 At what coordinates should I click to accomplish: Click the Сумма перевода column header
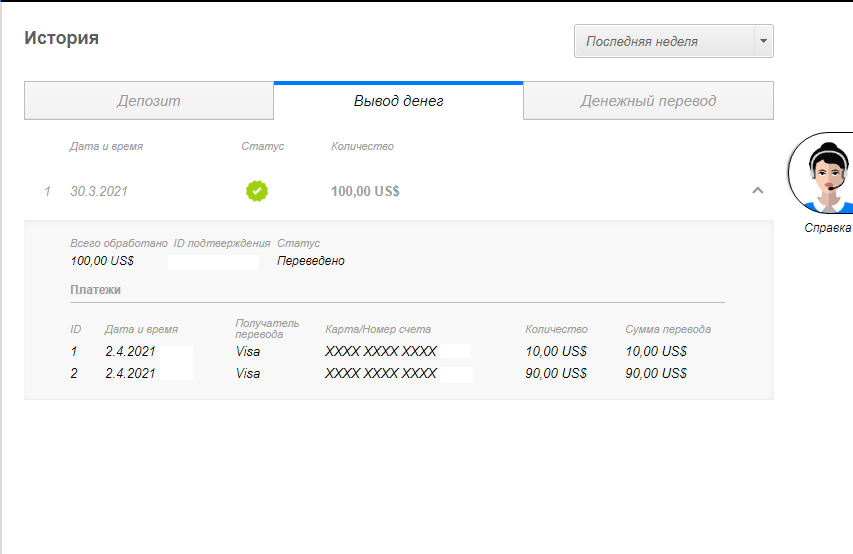pos(668,329)
